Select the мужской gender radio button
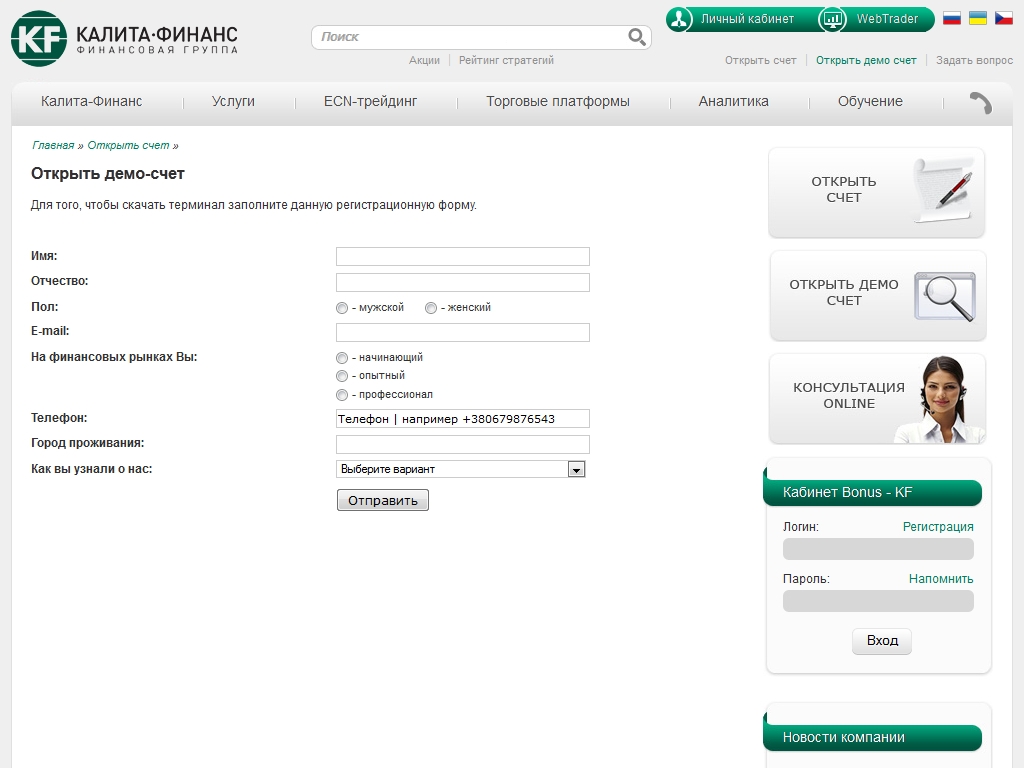 click(342, 308)
